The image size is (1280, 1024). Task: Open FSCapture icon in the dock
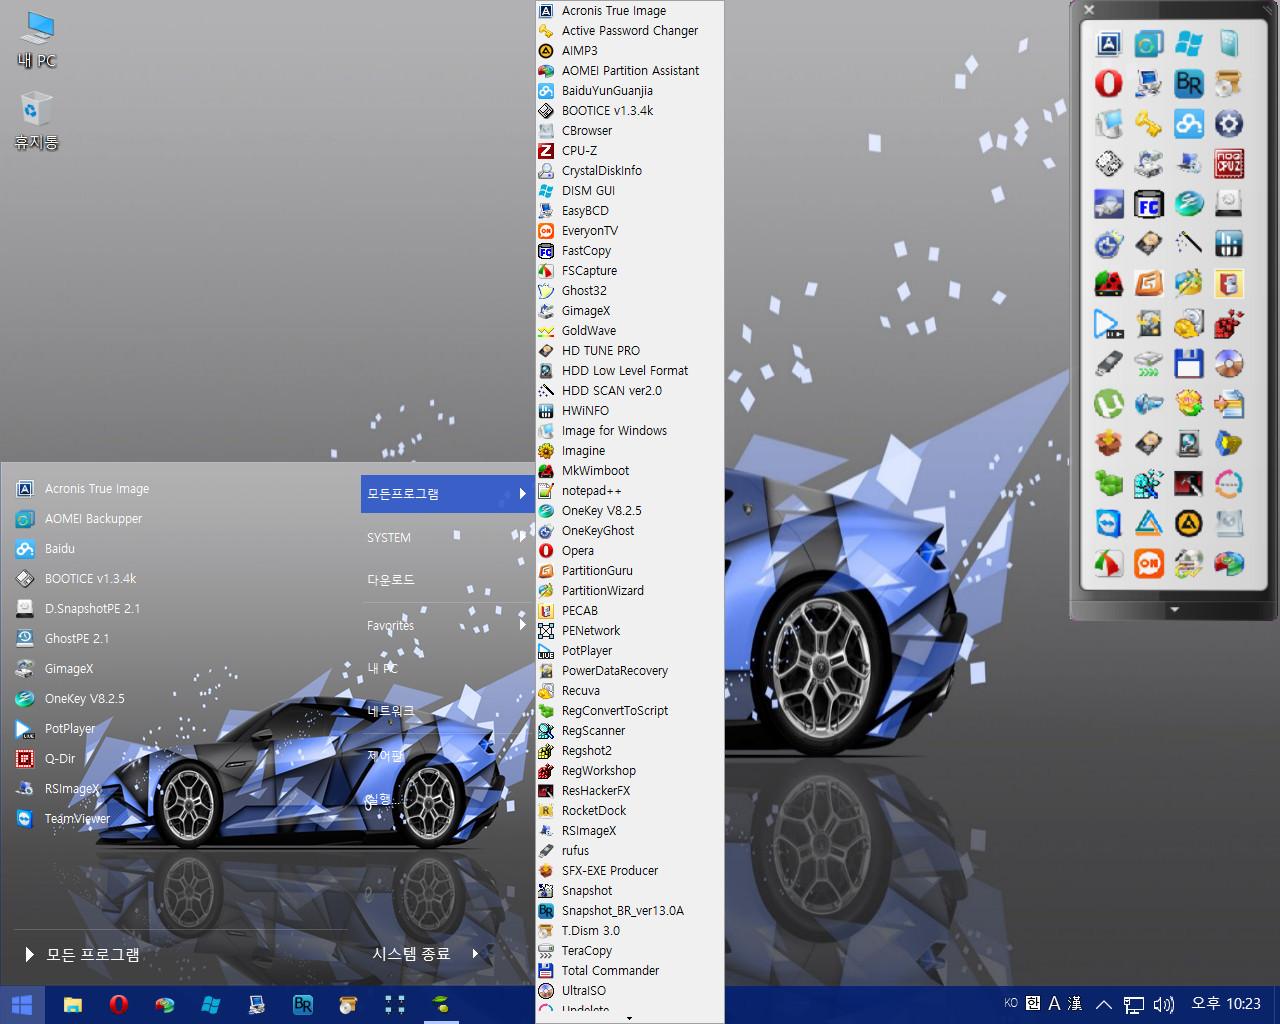[1108, 564]
